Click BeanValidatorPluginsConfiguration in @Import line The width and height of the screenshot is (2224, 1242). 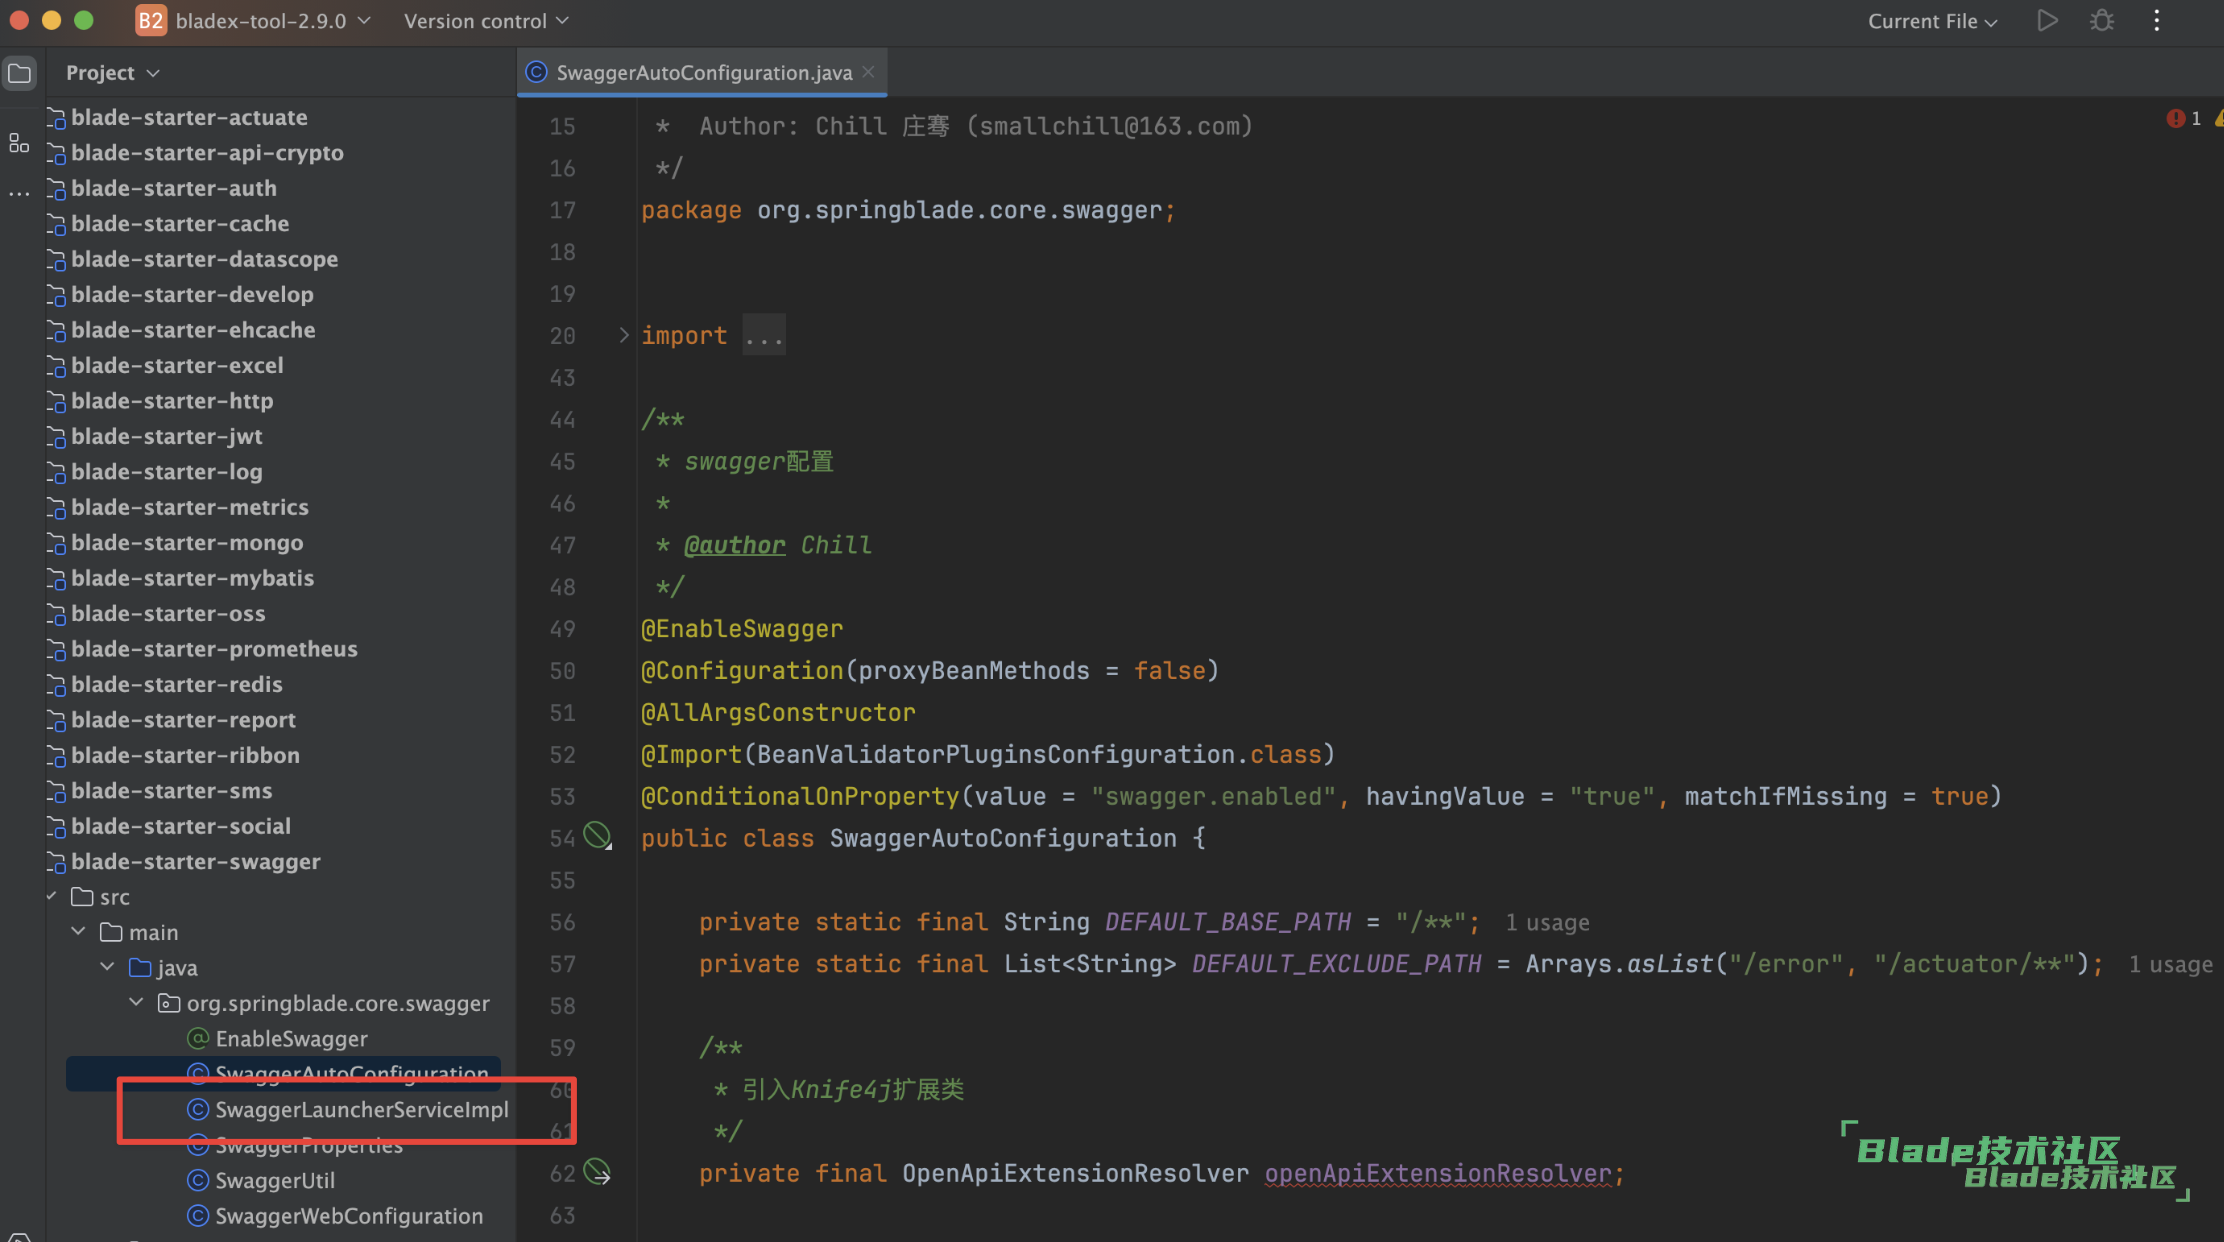pos(995,754)
